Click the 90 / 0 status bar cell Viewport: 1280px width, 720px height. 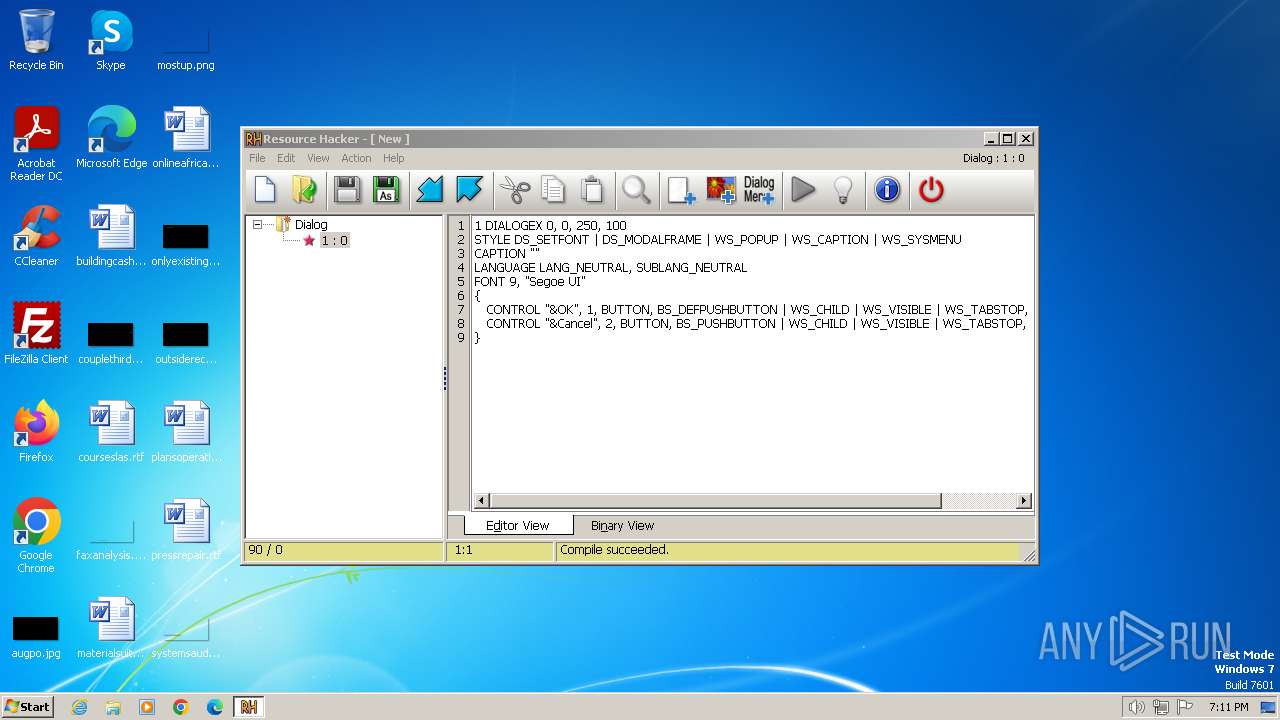coord(343,550)
